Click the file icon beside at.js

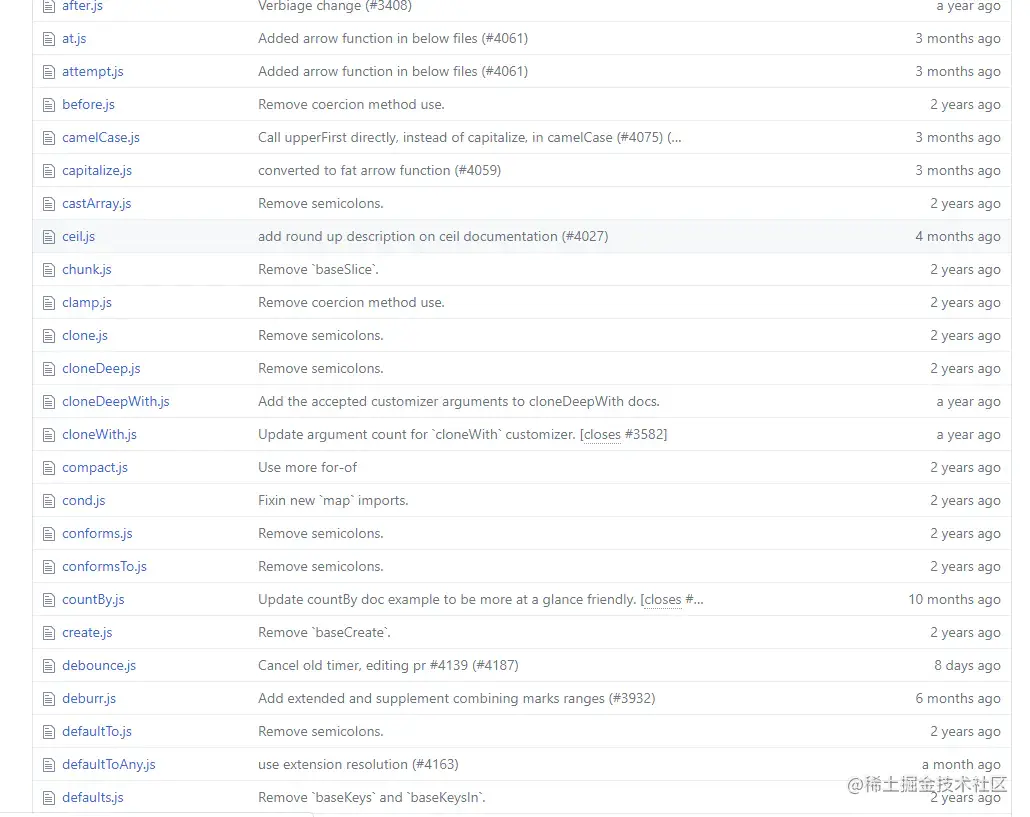(x=49, y=39)
